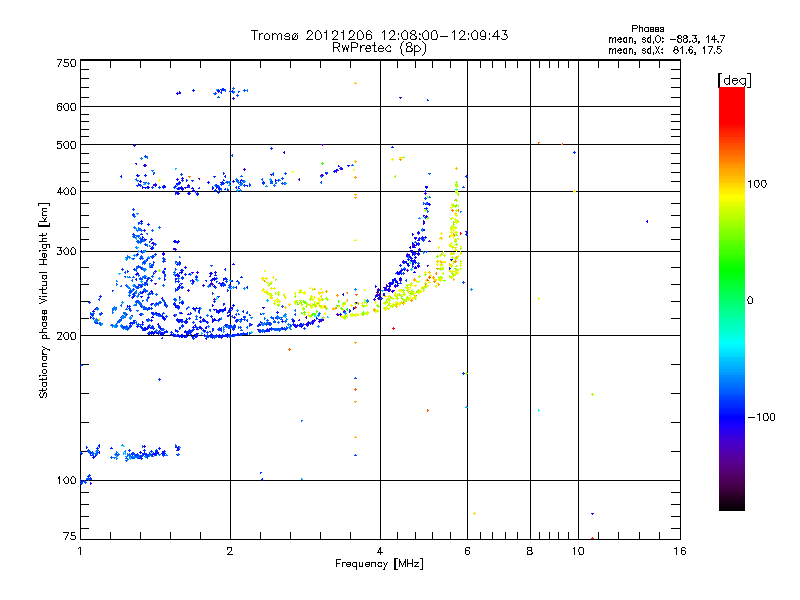This screenshot has width=800, height=600.
Task: Select the 'mean, sd,X: 81.6, 17.5' line
Action: tap(665, 50)
